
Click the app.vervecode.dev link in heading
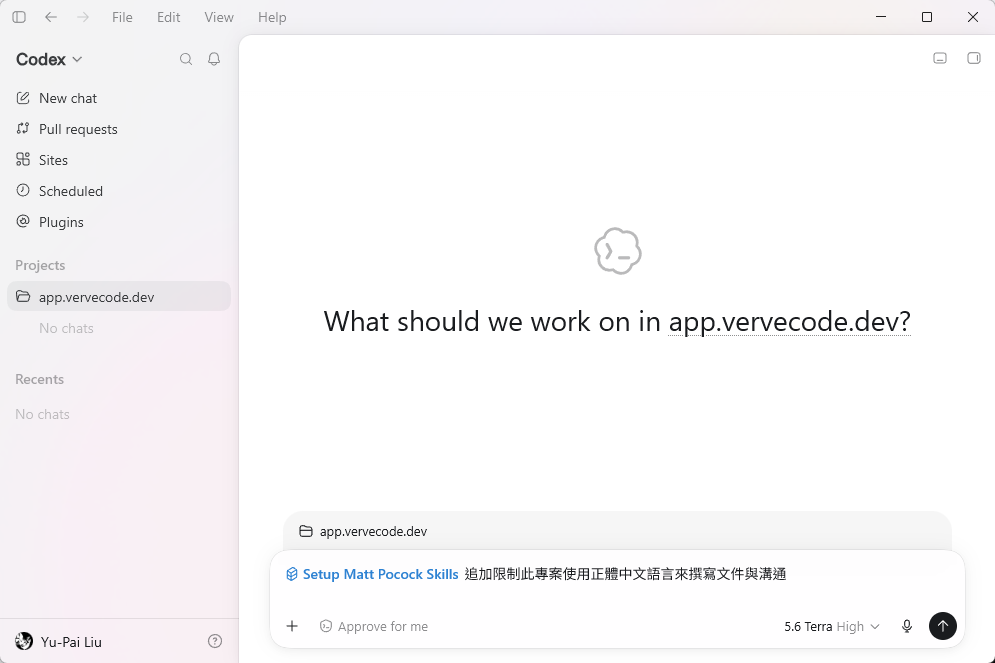point(789,322)
